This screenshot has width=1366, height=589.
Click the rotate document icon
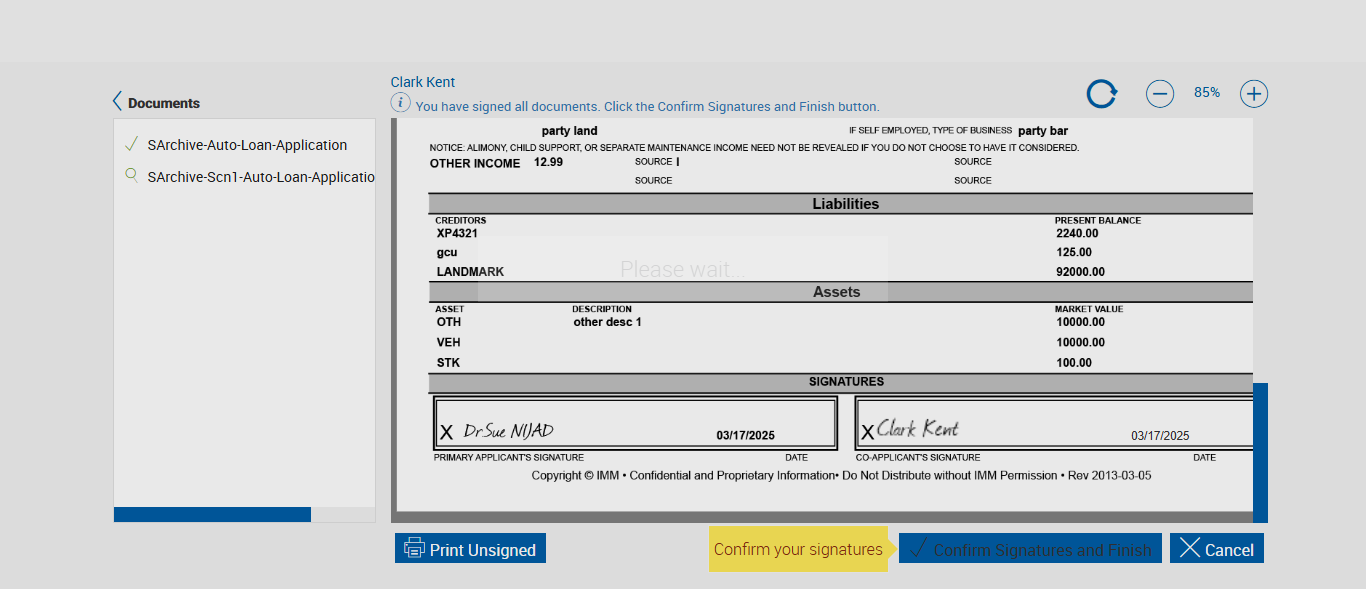1102,94
